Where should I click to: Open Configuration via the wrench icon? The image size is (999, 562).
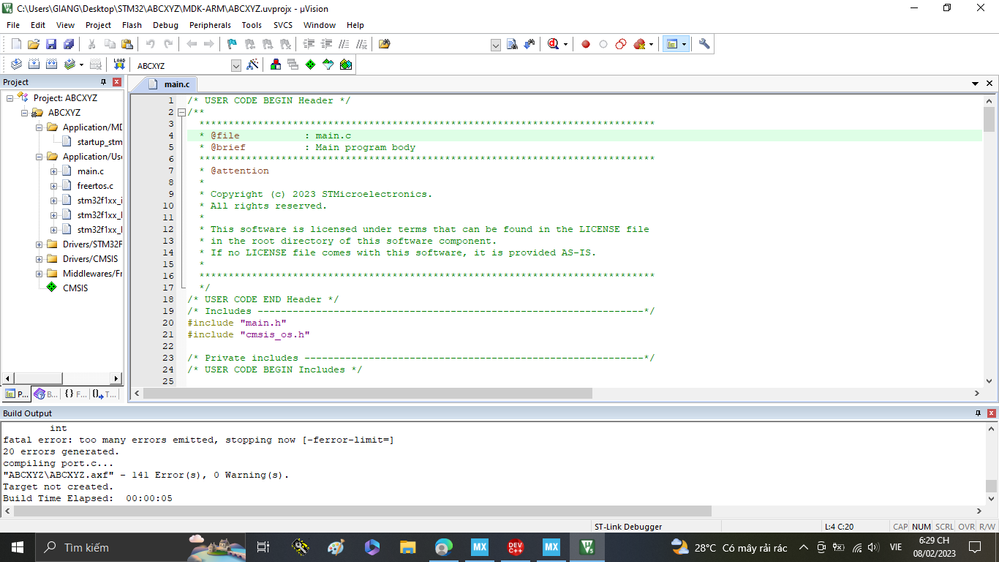coord(704,44)
